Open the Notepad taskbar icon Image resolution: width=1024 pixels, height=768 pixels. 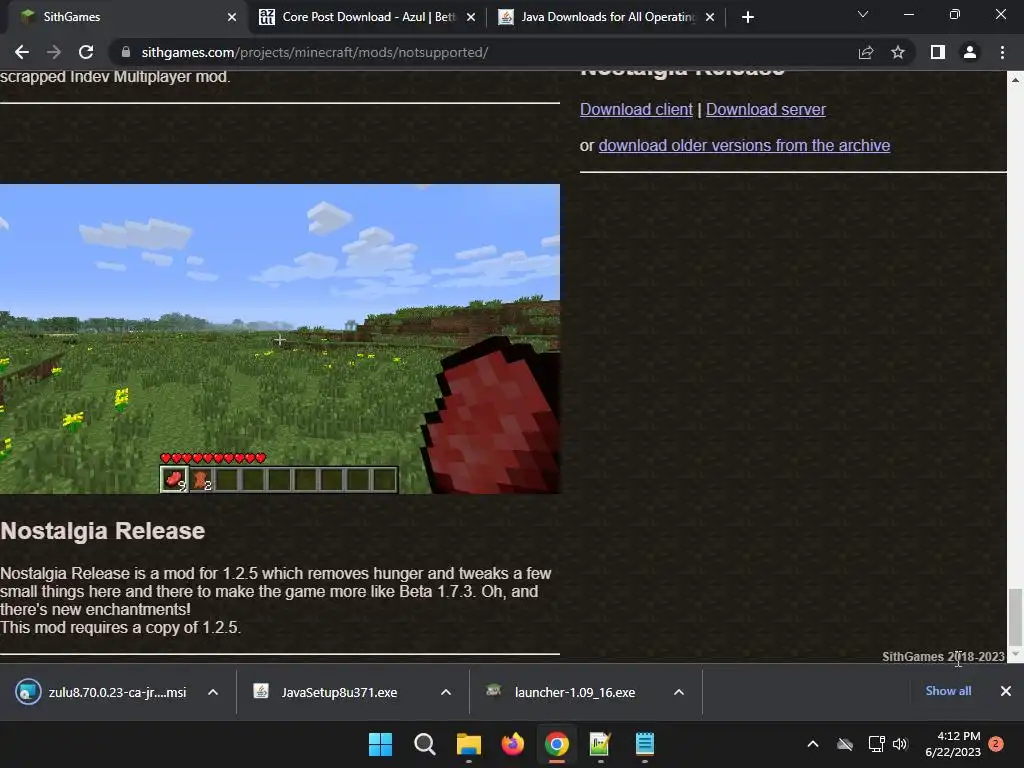[645, 744]
